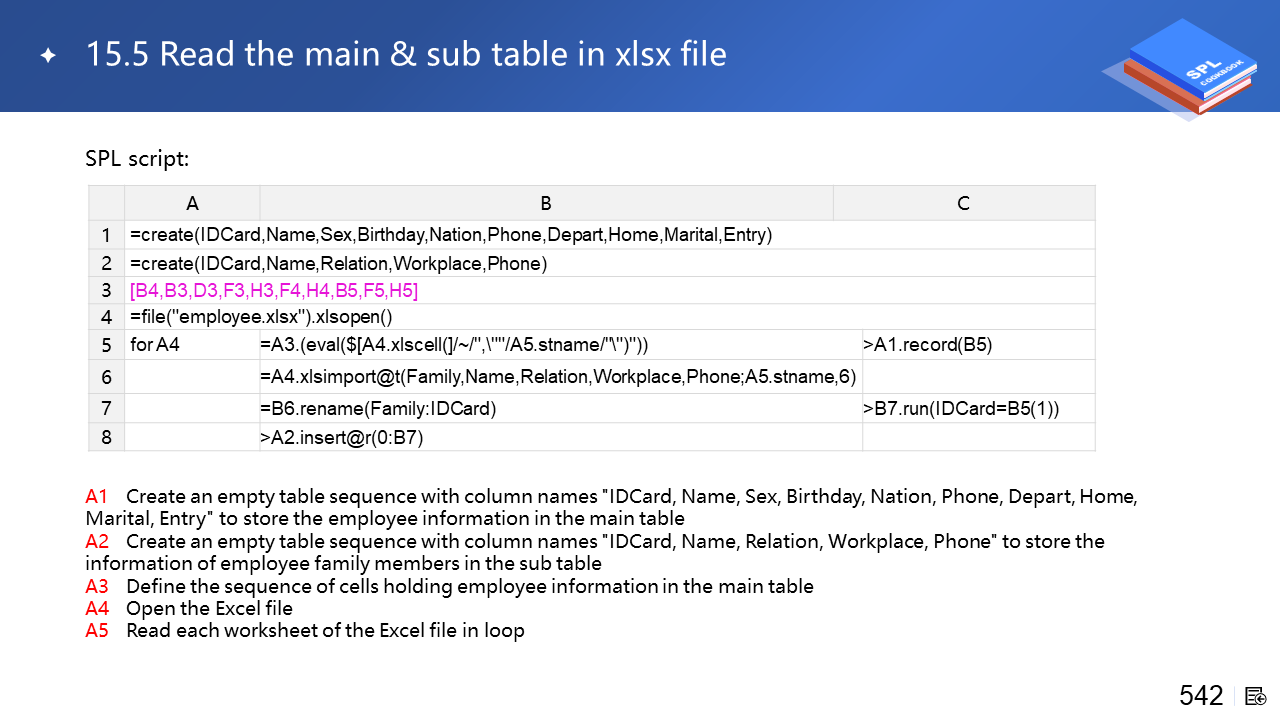The width and height of the screenshot is (1280, 720).
Task: Select the 'for A4' cell
Action: (155, 345)
